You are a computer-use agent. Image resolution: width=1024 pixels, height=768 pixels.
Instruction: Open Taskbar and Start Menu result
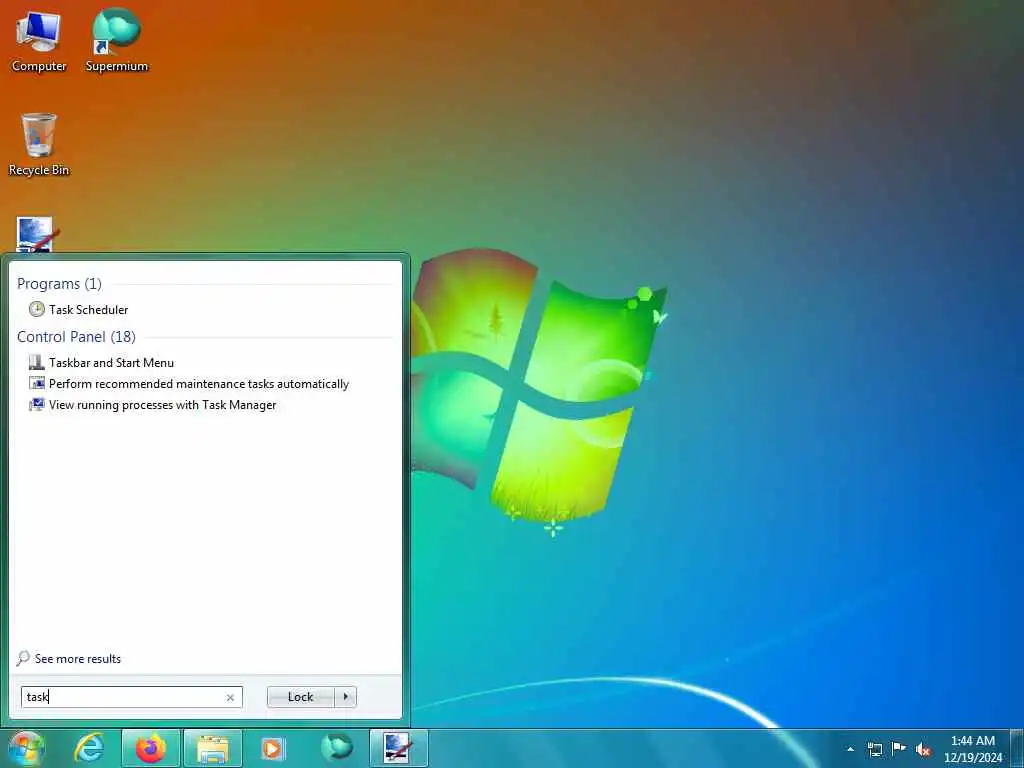[111, 362]
